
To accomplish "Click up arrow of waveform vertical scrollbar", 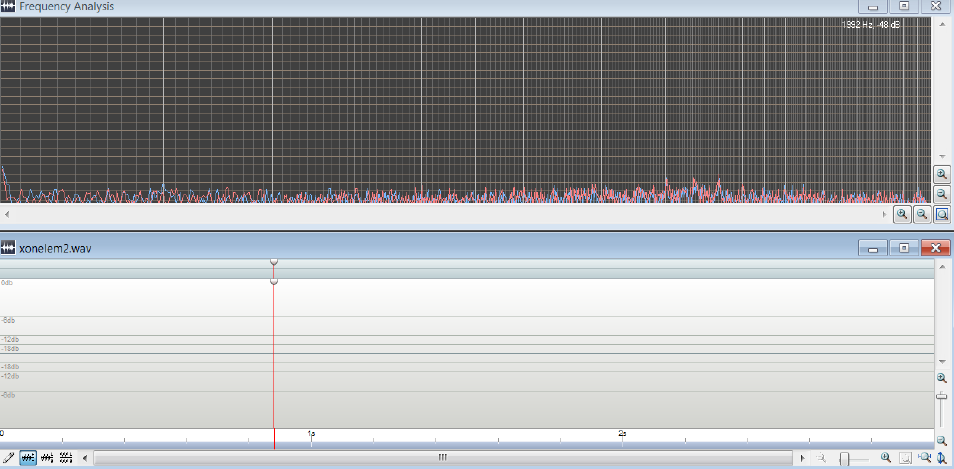I will 942,266.
